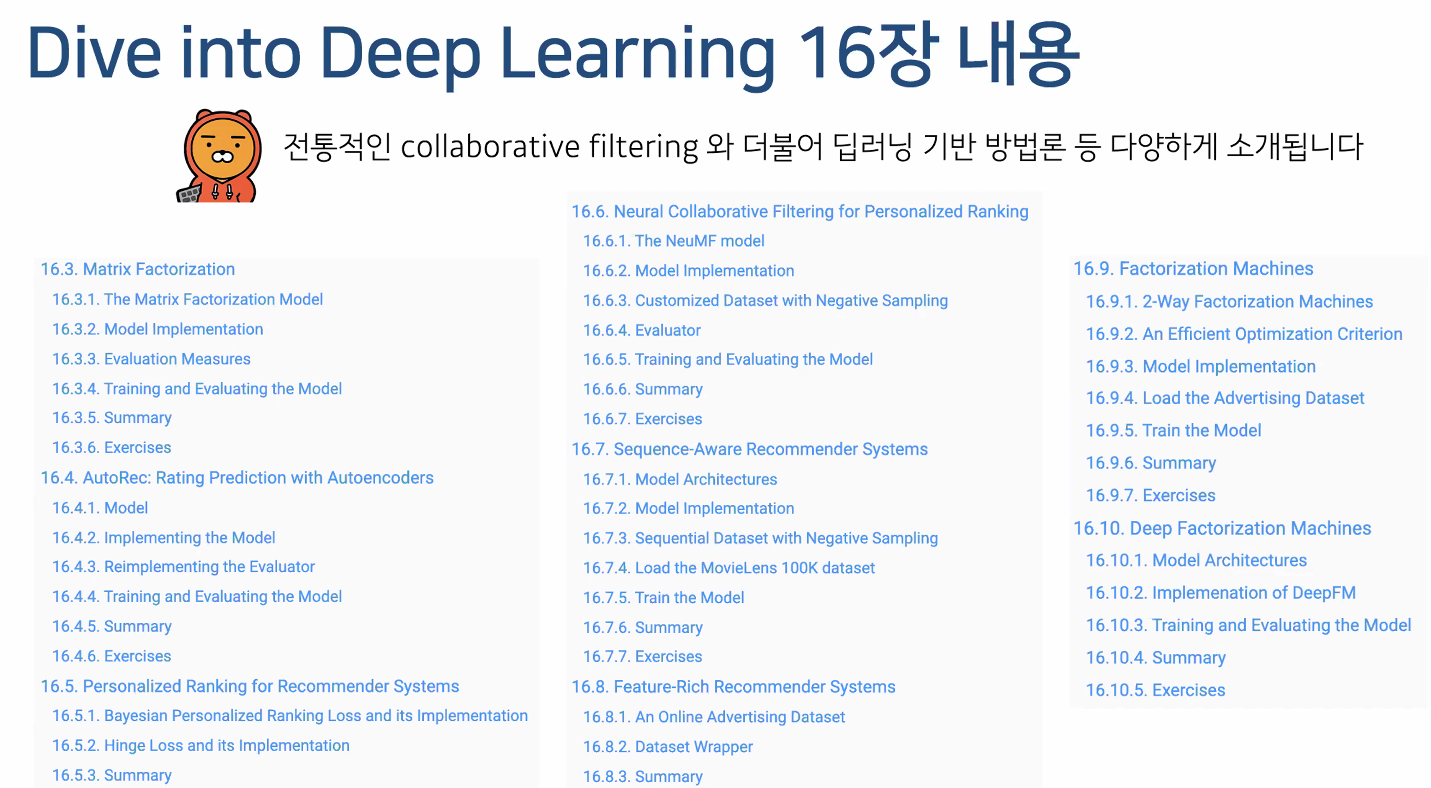The height and width of the screenshot is (788, 1431).
Task: Open 16.6.1. The NeuMF model
Action: pyautogui.click(x=674, y=241)
